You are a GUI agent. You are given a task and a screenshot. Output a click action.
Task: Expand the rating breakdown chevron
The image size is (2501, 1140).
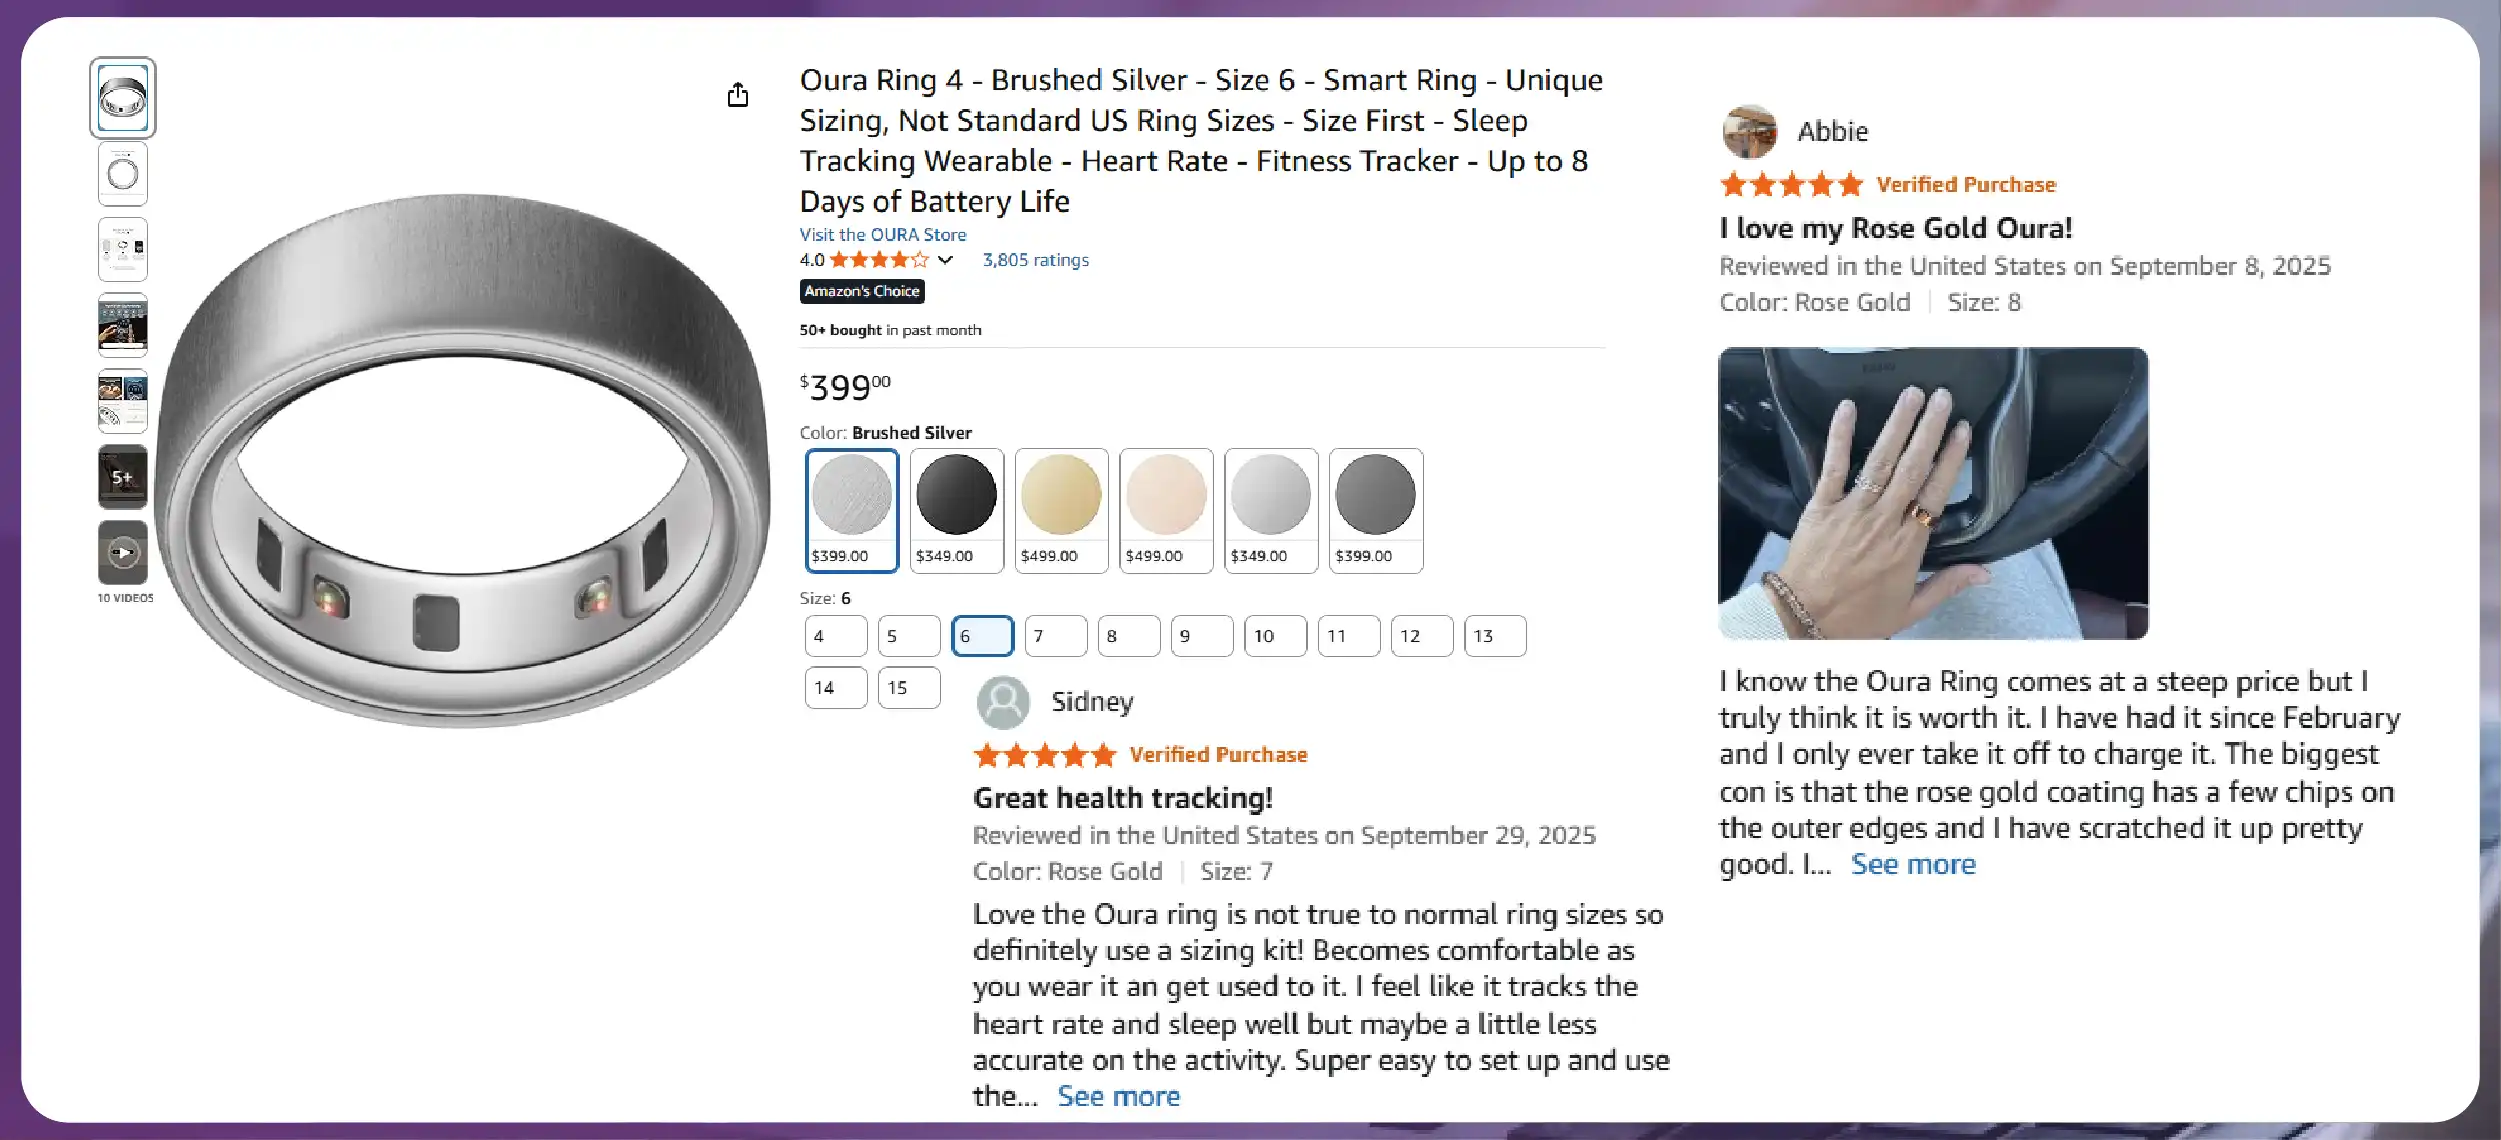click(945, 260)
